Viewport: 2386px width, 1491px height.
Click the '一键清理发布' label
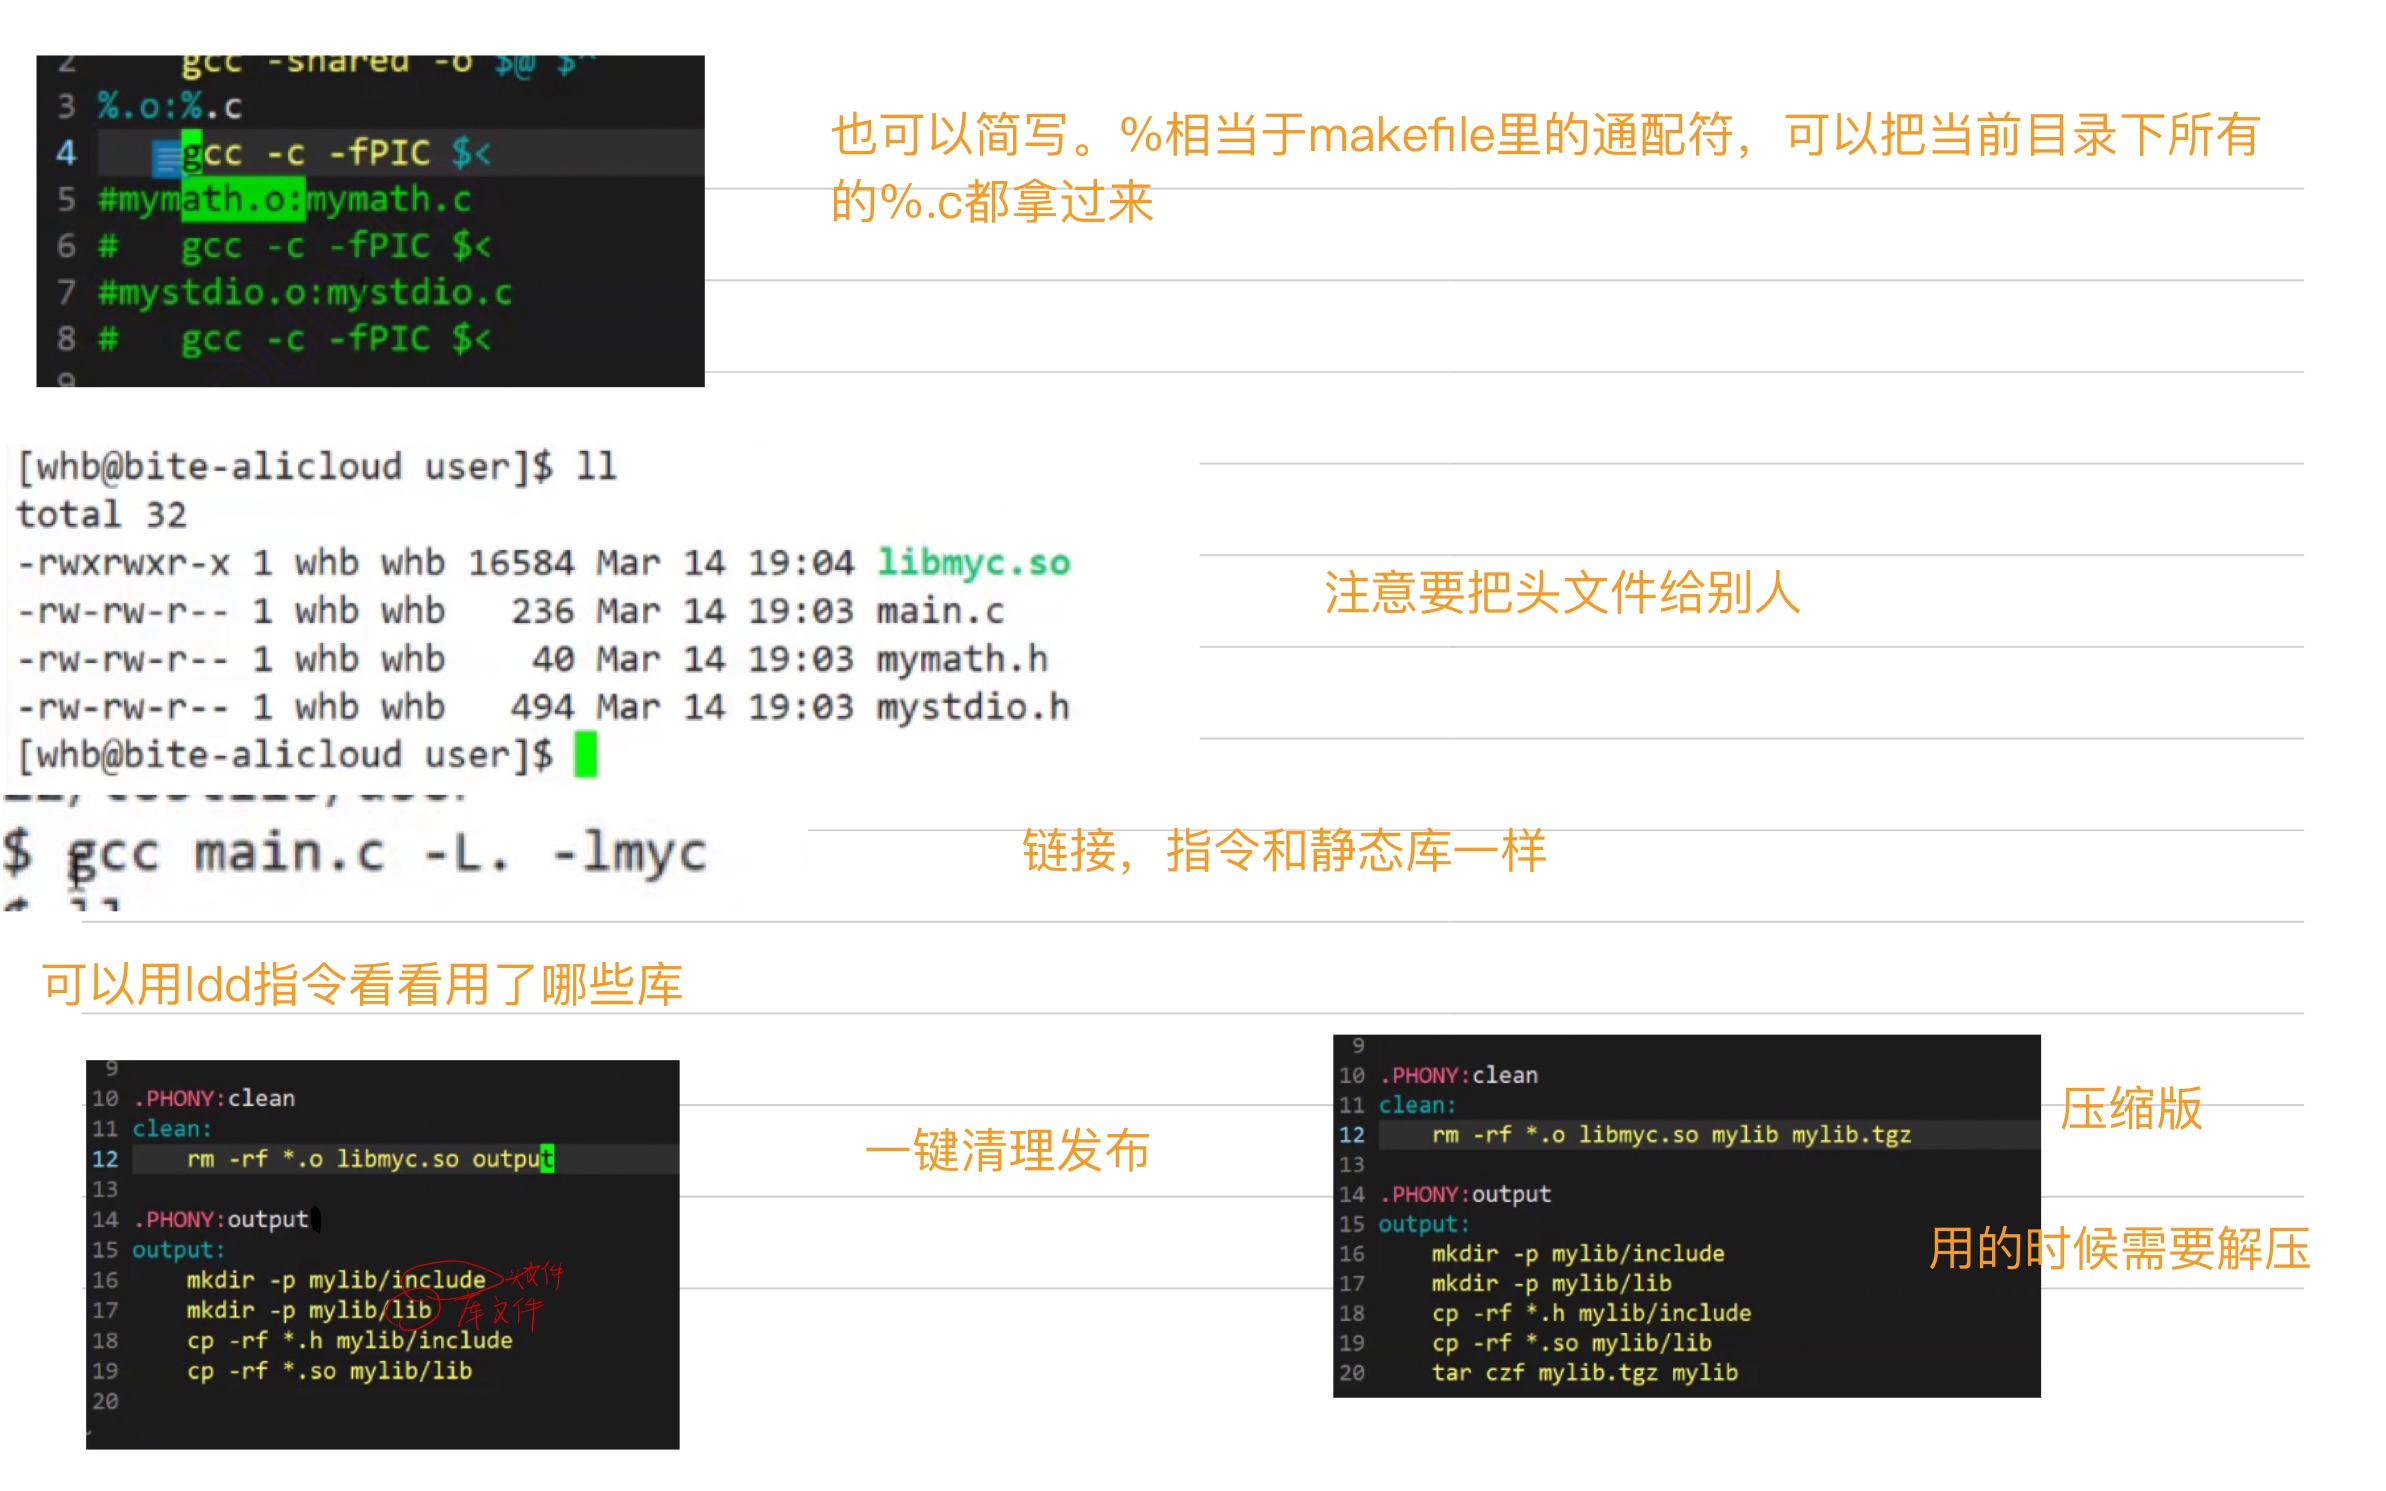coord(1007,1150)
